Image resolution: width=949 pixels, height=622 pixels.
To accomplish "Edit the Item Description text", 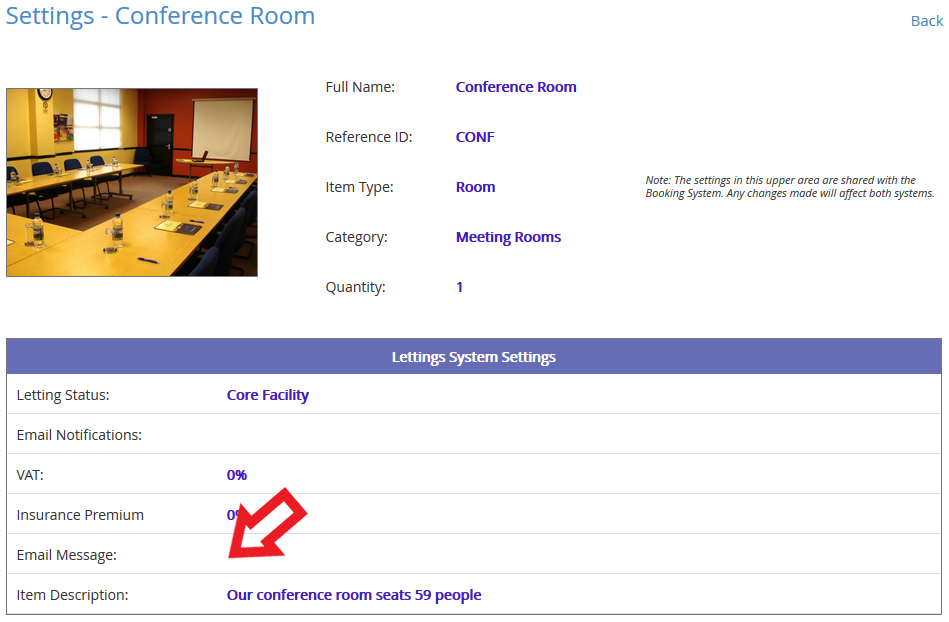I will pyautogui.click(x=354, y=595).
